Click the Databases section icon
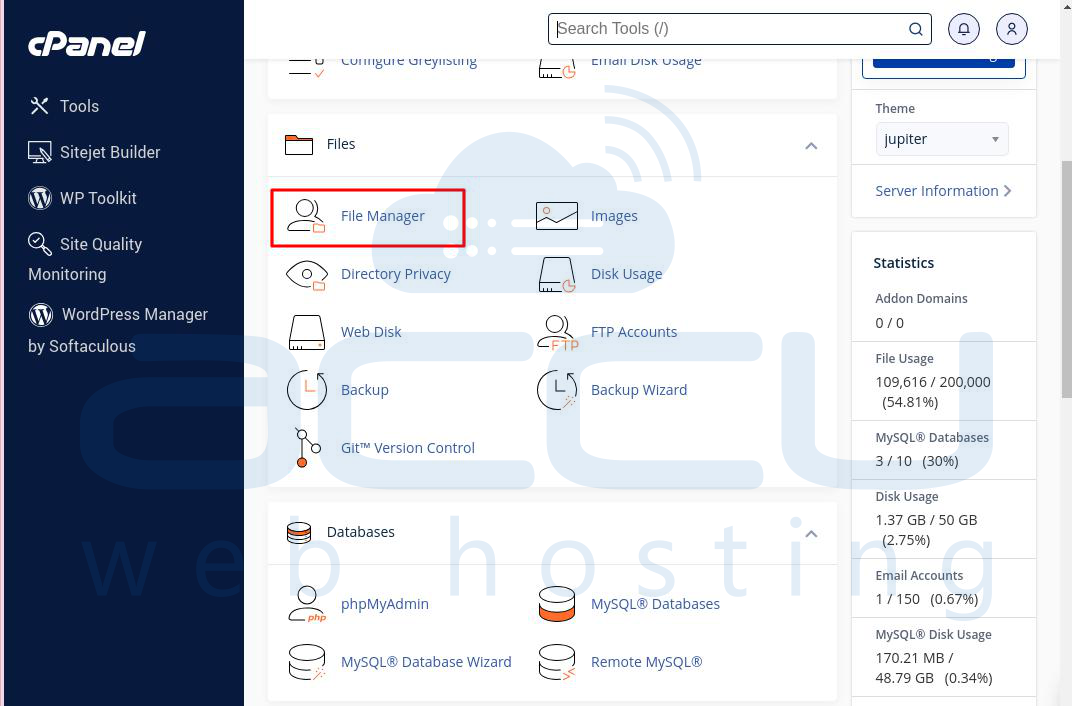1072x706 pixels. 299,532
